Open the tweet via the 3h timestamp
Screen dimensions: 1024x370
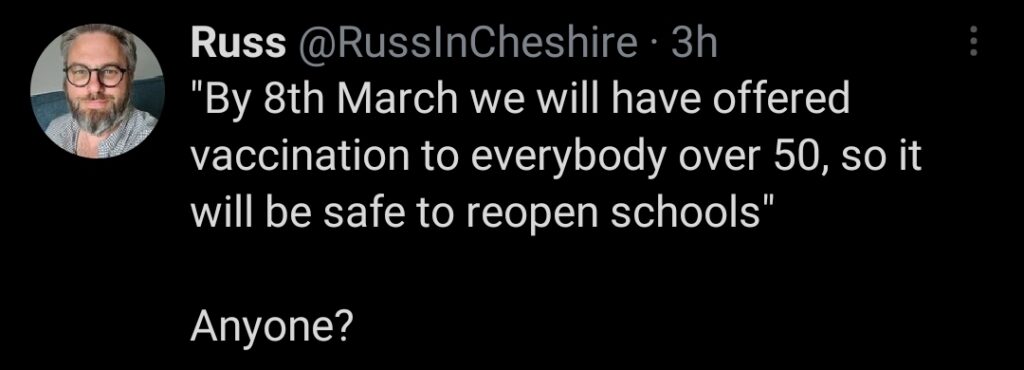(x=694, y=44)
